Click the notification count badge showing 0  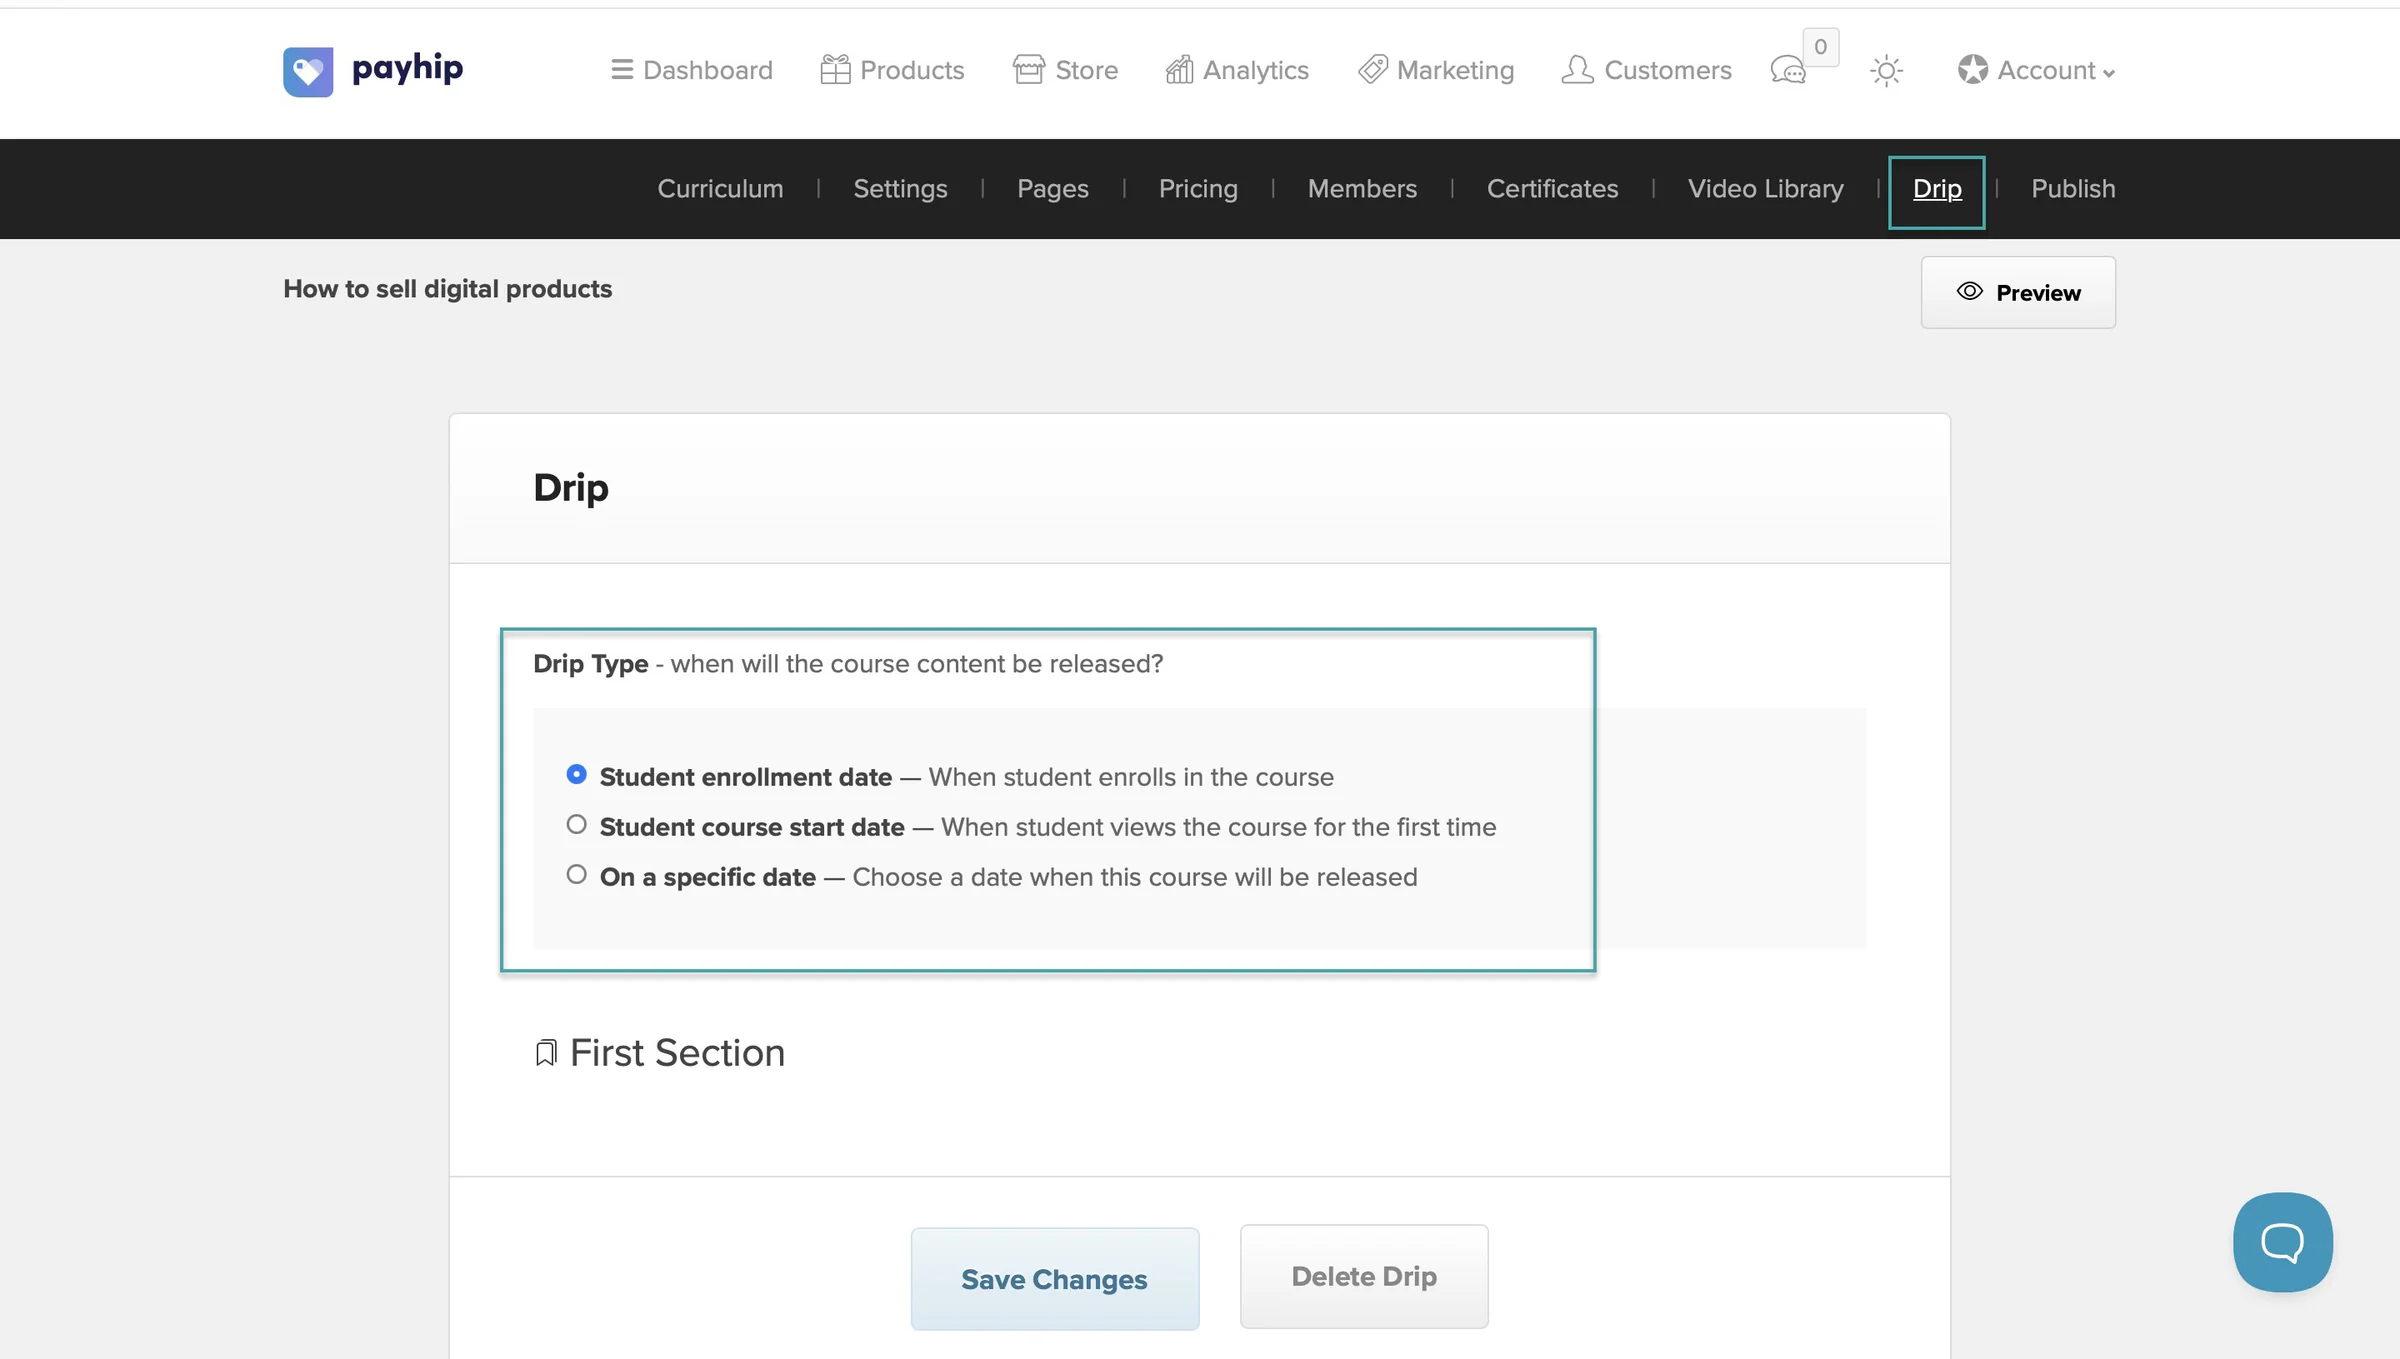coord(1821,47)
